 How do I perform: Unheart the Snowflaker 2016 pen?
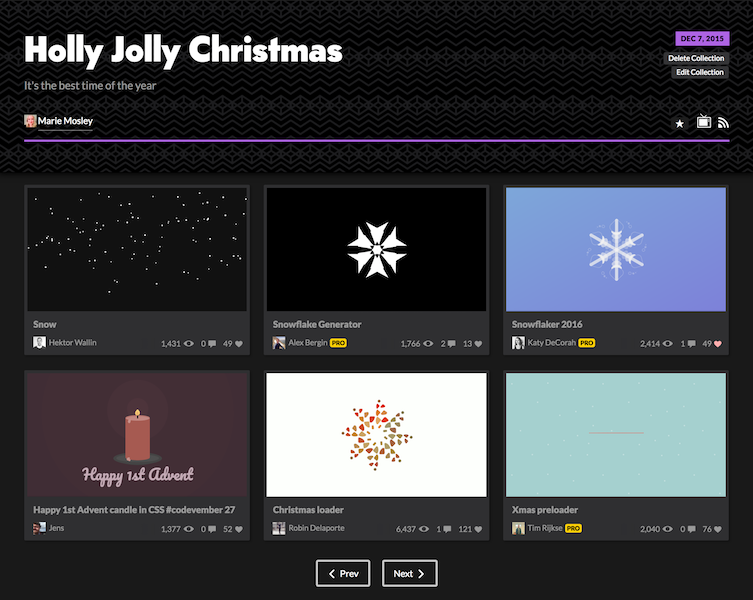(x=717, y=343)
